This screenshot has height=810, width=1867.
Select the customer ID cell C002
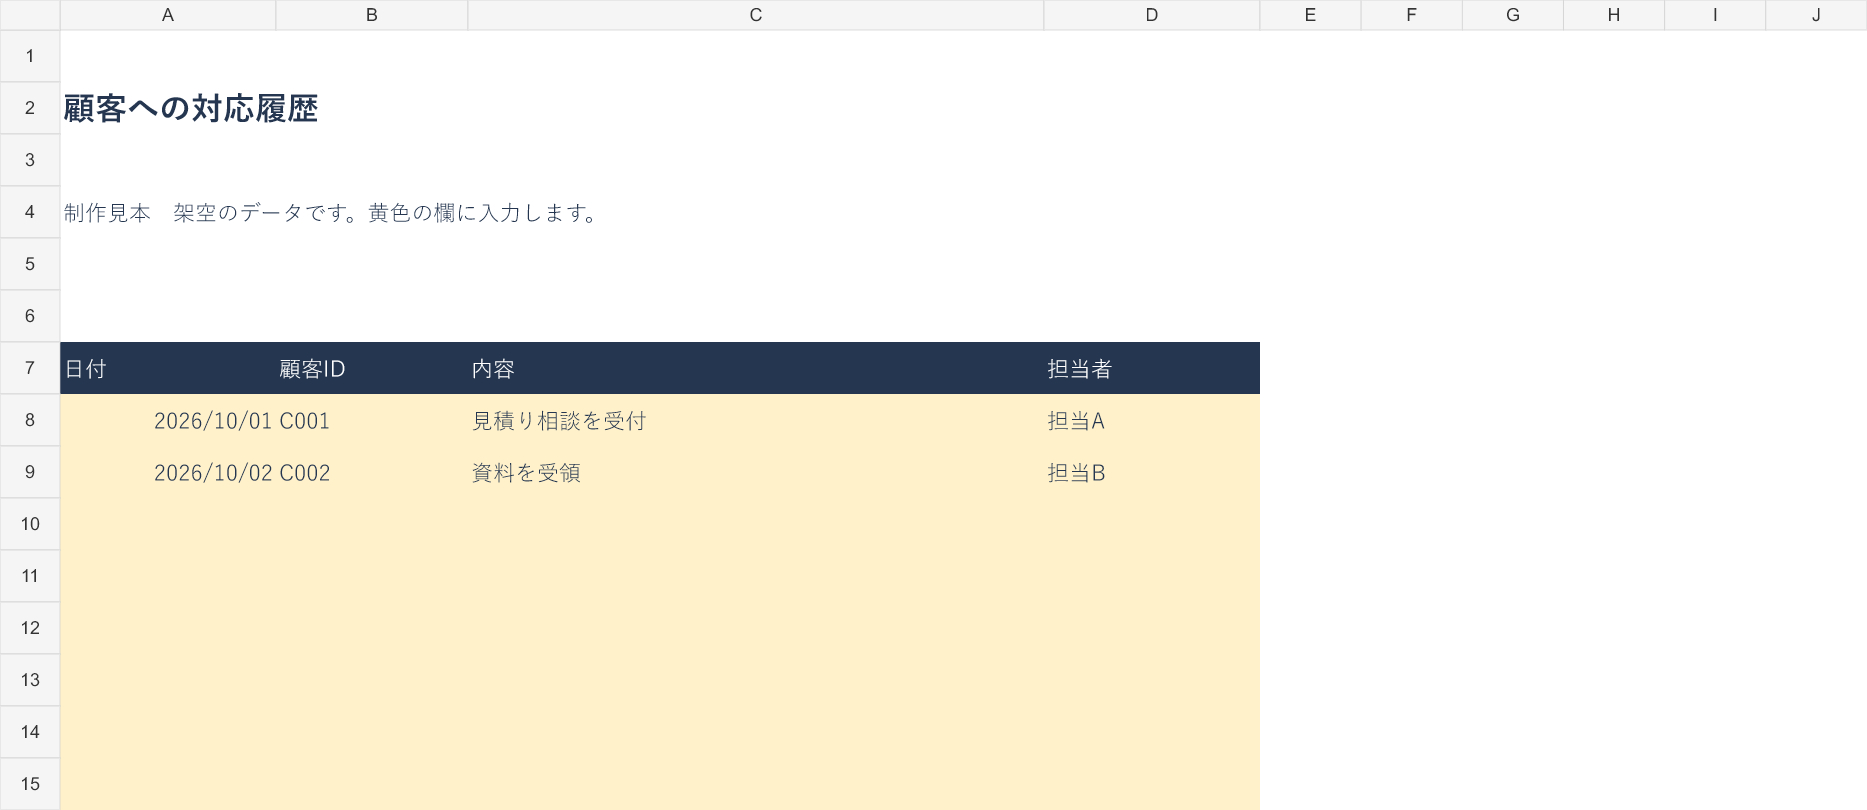click(372, 472)
